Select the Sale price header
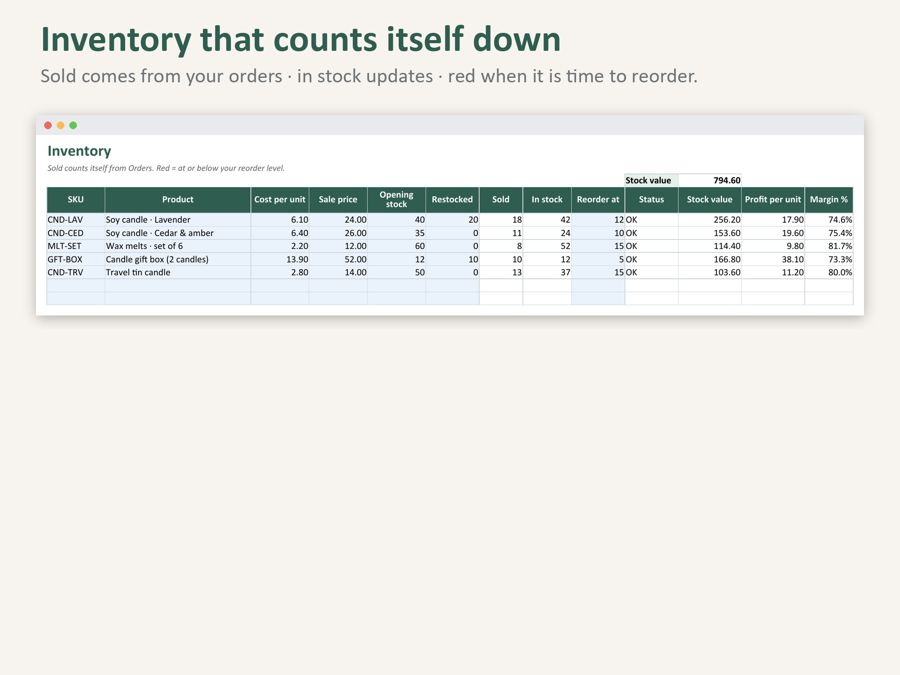The height and width of the screenshot is (675, 900). pyautogui.click(x=338, y=200)
